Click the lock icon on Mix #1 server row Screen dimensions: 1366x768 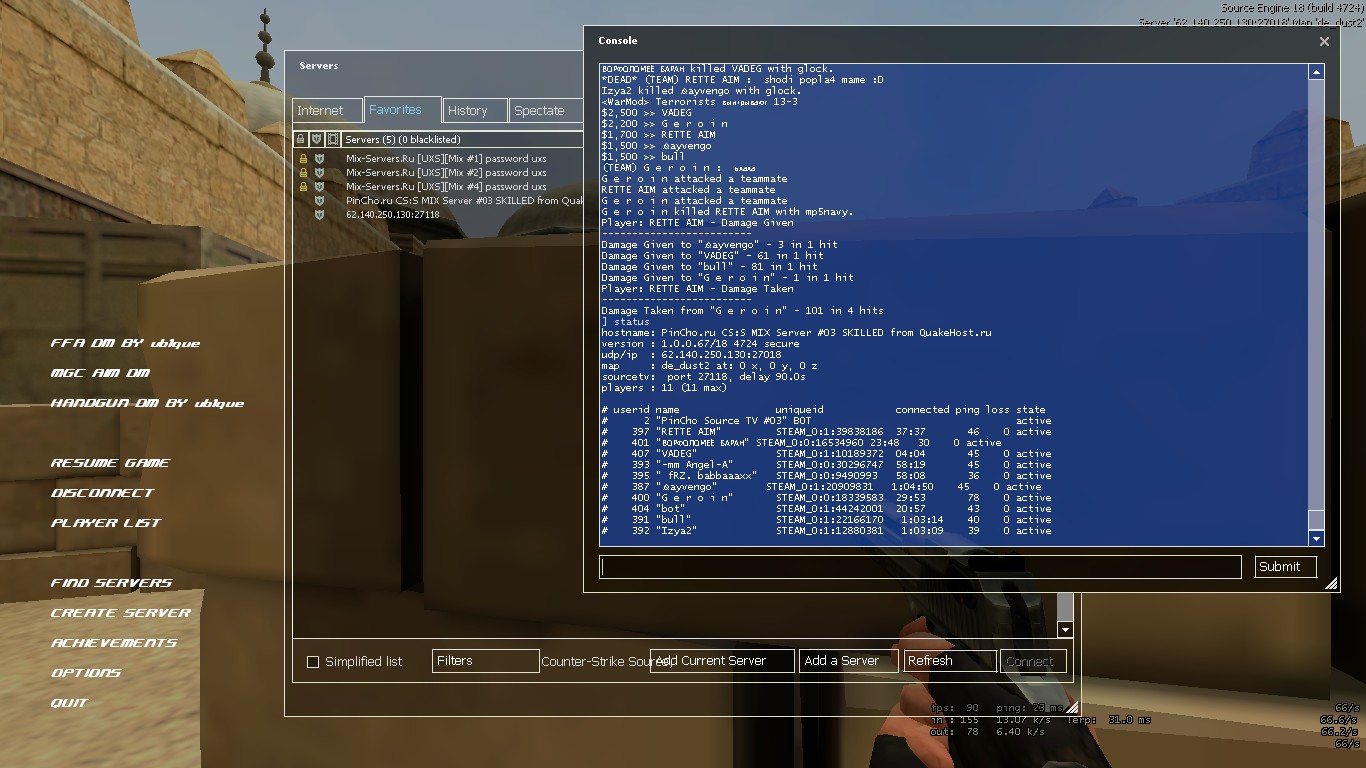point(303,158)
